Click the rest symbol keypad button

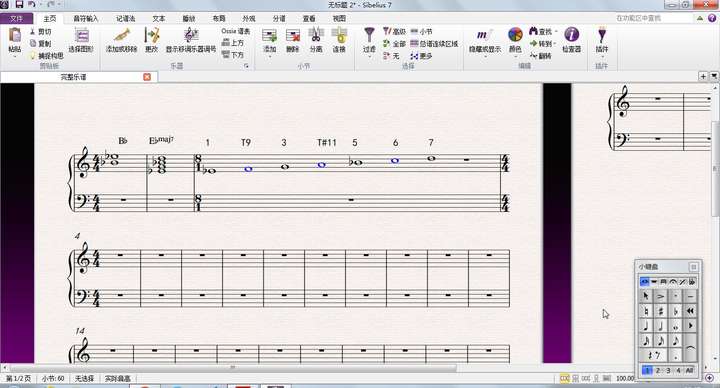[653, 355]
